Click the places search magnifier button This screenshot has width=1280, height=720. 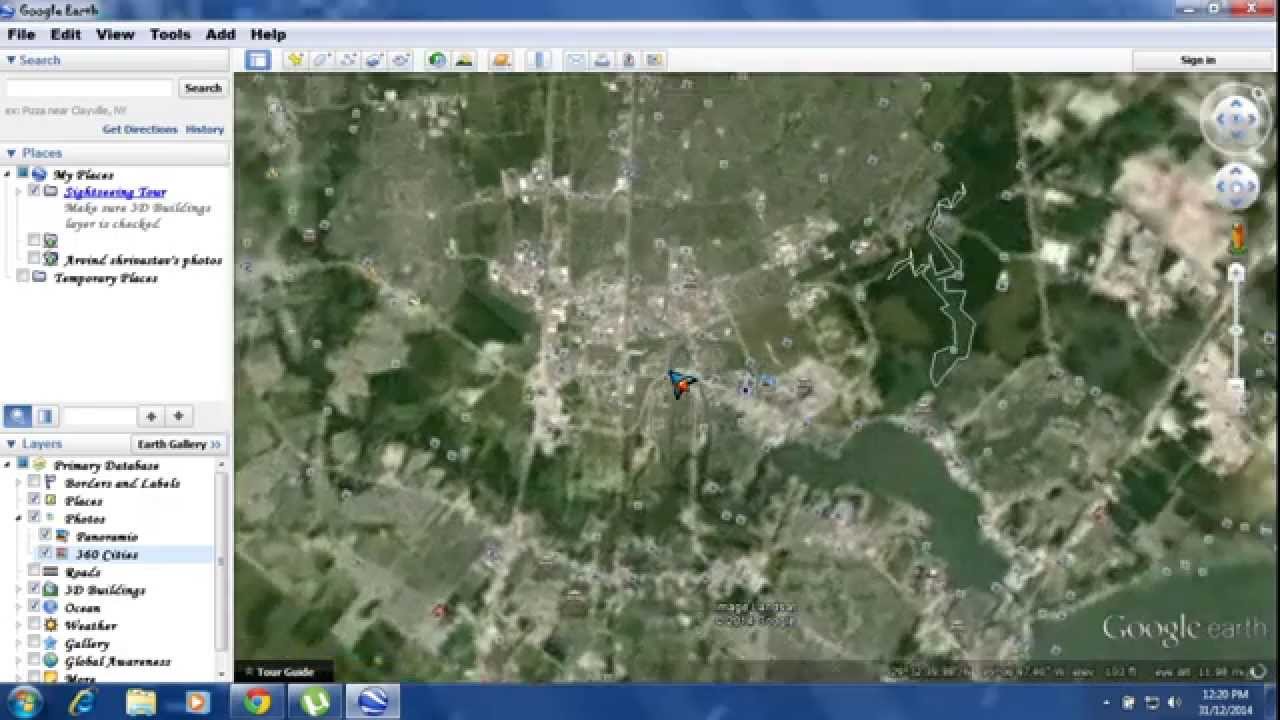coord(18,416)
